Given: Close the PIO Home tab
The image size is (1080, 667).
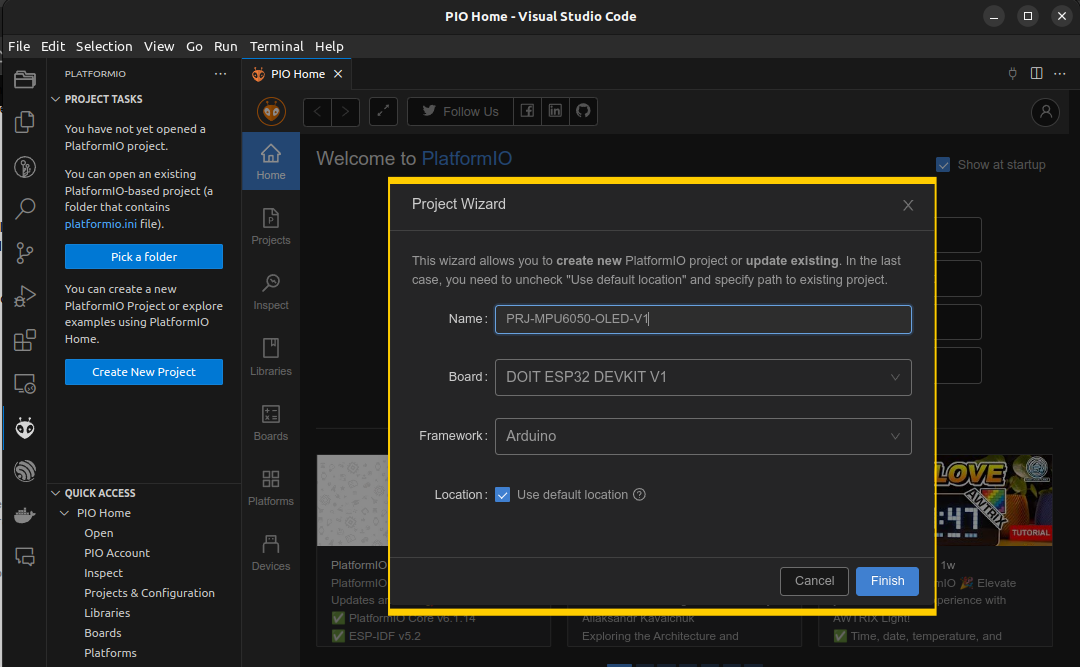Looking at the screenshot, I should pos(338,74).
